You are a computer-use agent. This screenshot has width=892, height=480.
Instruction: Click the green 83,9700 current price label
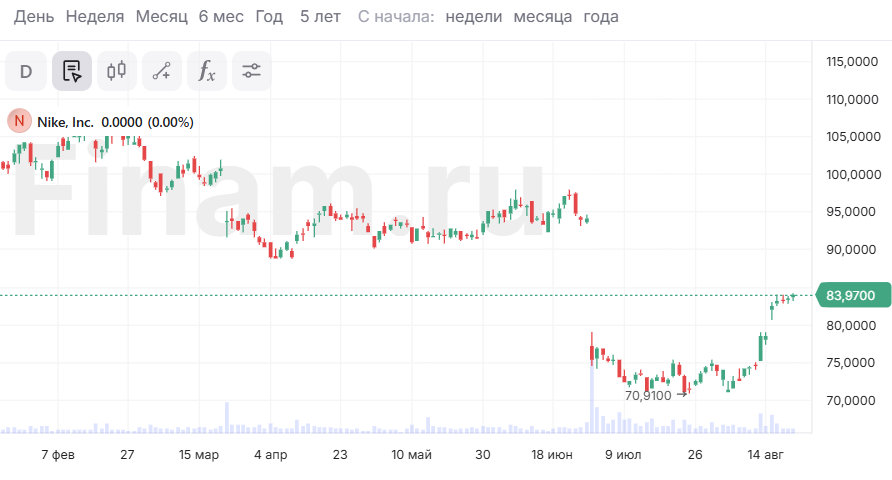[851, 295]
